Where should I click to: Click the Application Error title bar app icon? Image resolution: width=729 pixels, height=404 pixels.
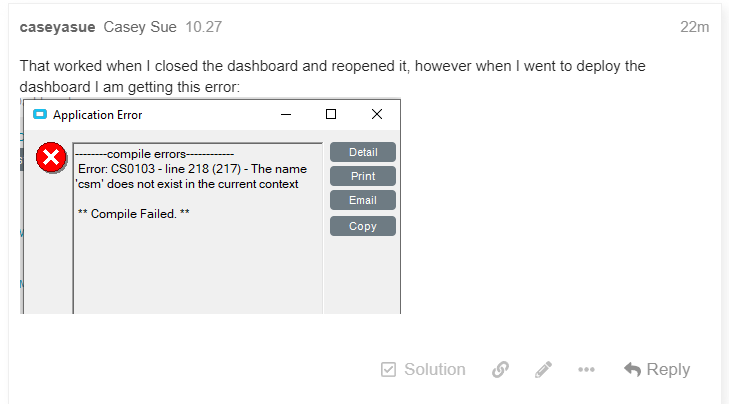[40, 115]
